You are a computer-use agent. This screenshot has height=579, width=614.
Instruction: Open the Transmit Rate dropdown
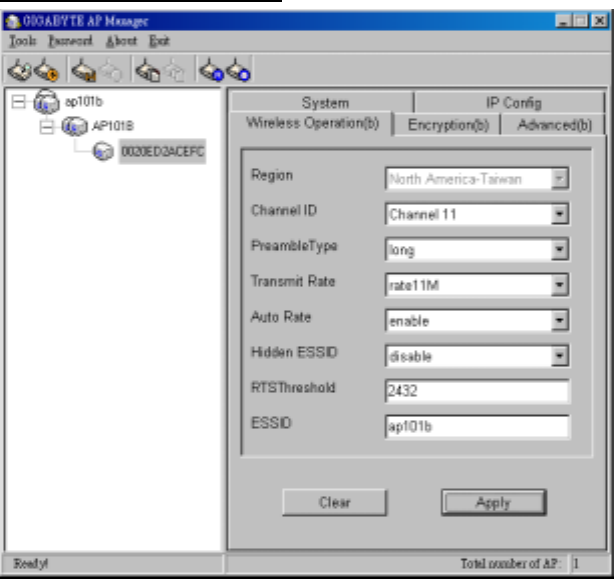coord(560,285)
